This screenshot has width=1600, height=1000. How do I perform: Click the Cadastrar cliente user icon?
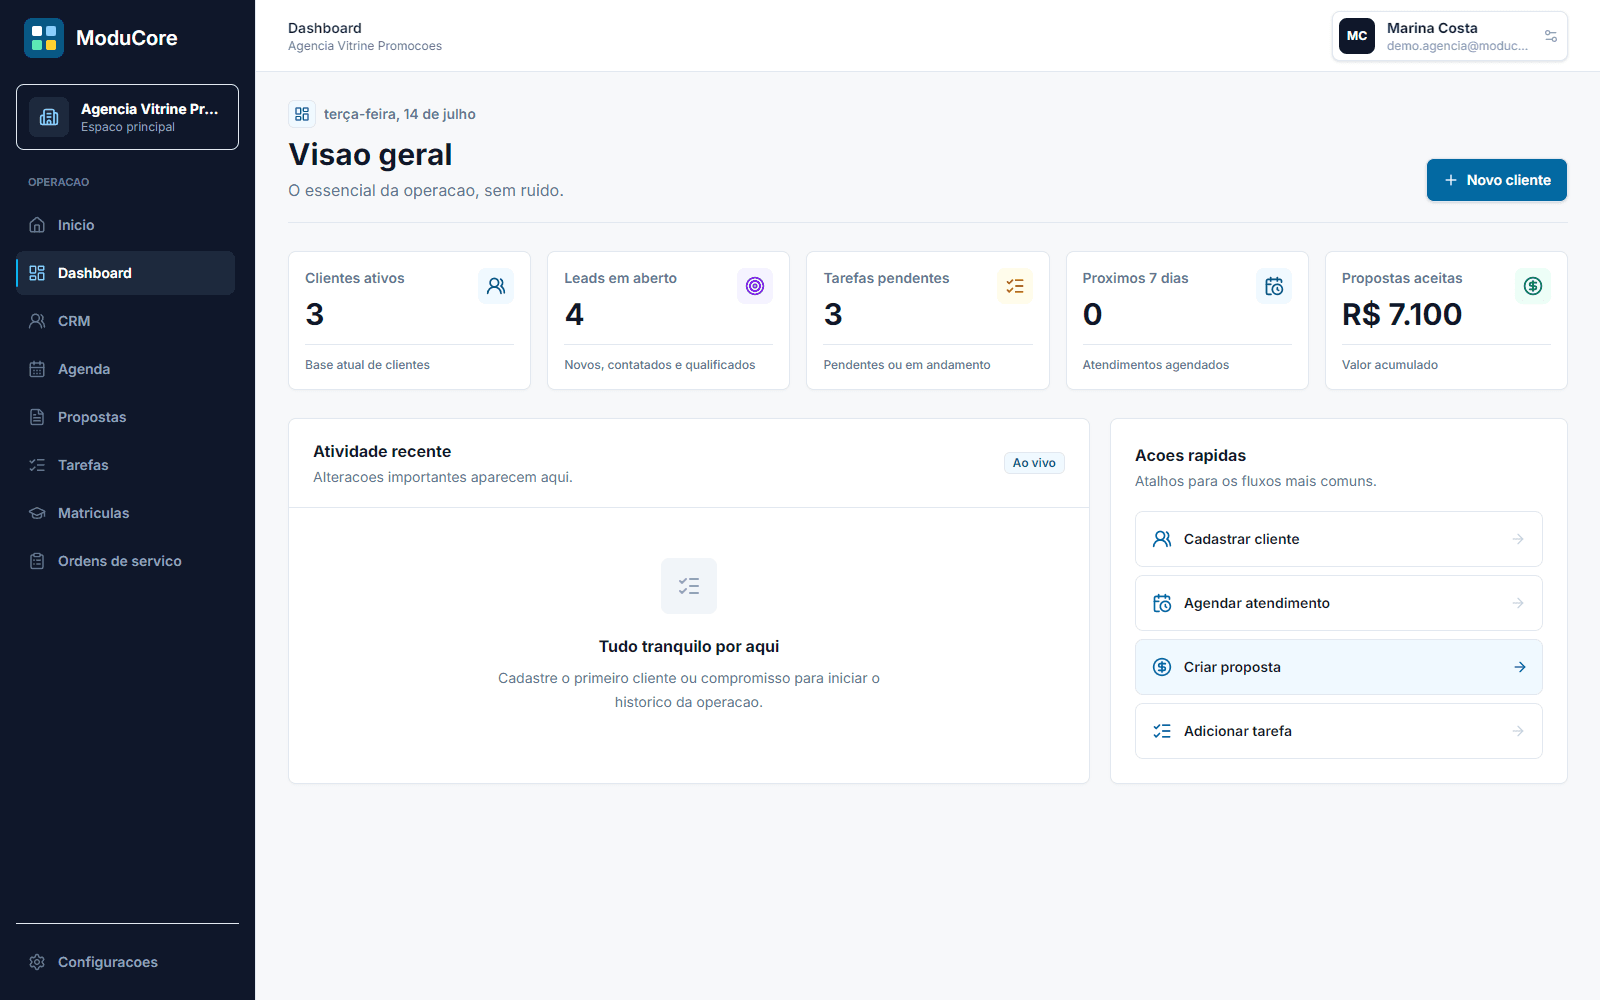pos(1162,539)
